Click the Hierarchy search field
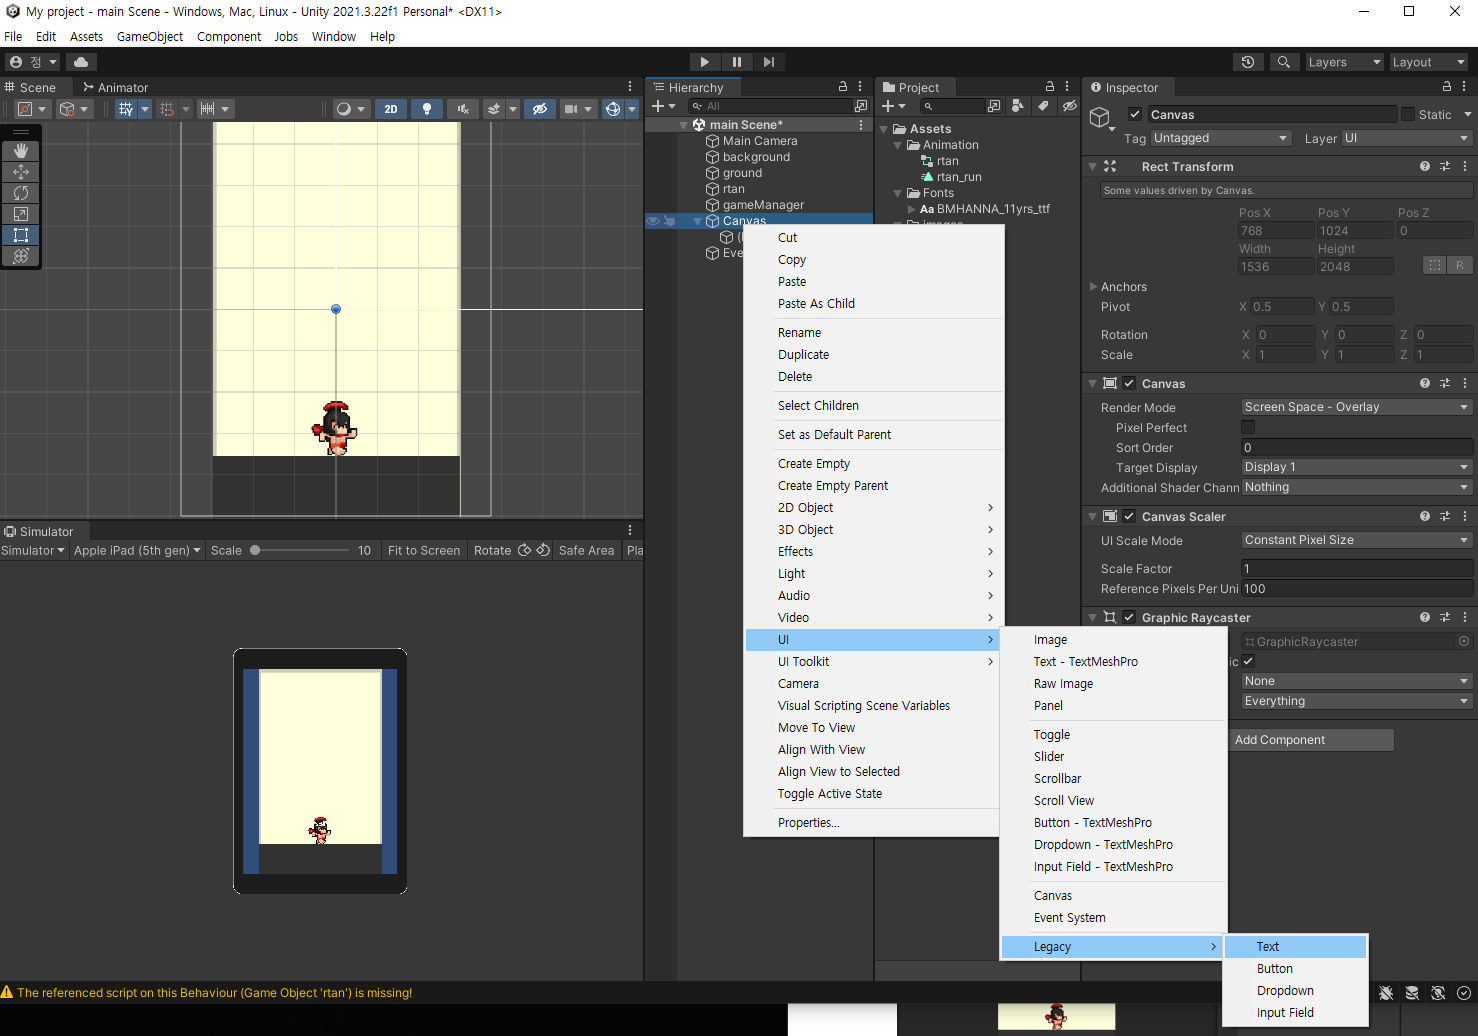This screenshot has width=1478, height=1036. [770, 106]
